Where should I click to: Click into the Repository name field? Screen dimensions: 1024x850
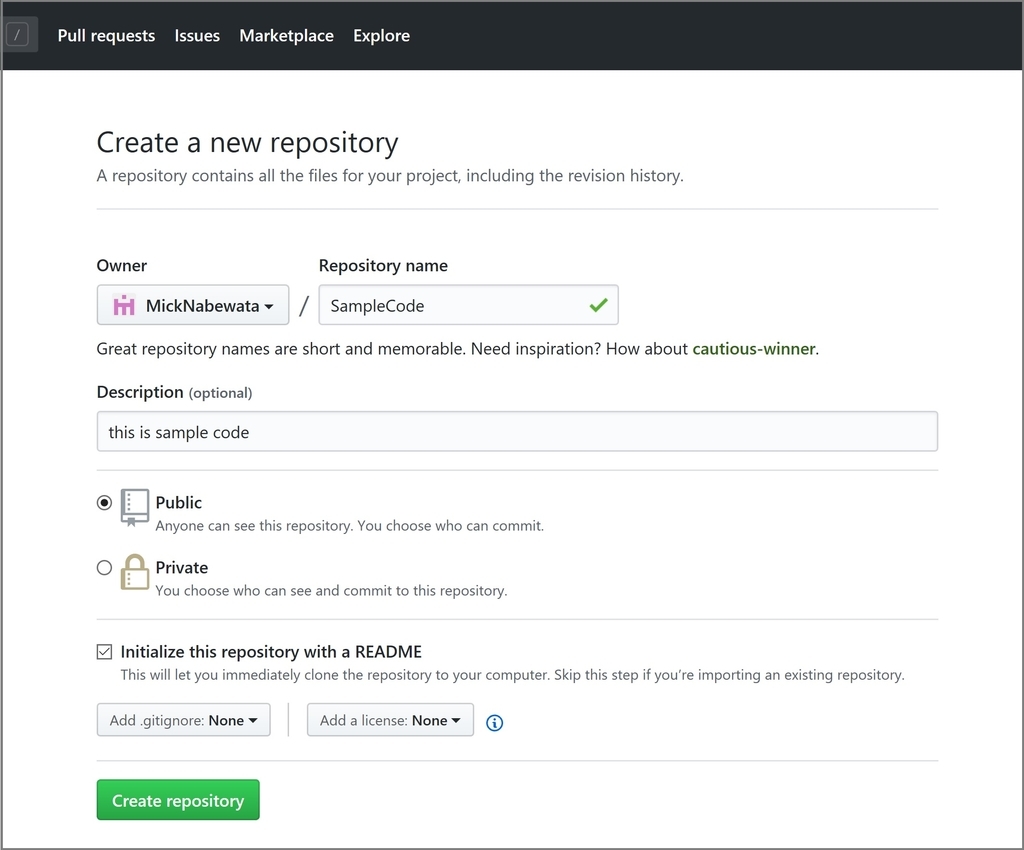[x=468, y=305]
